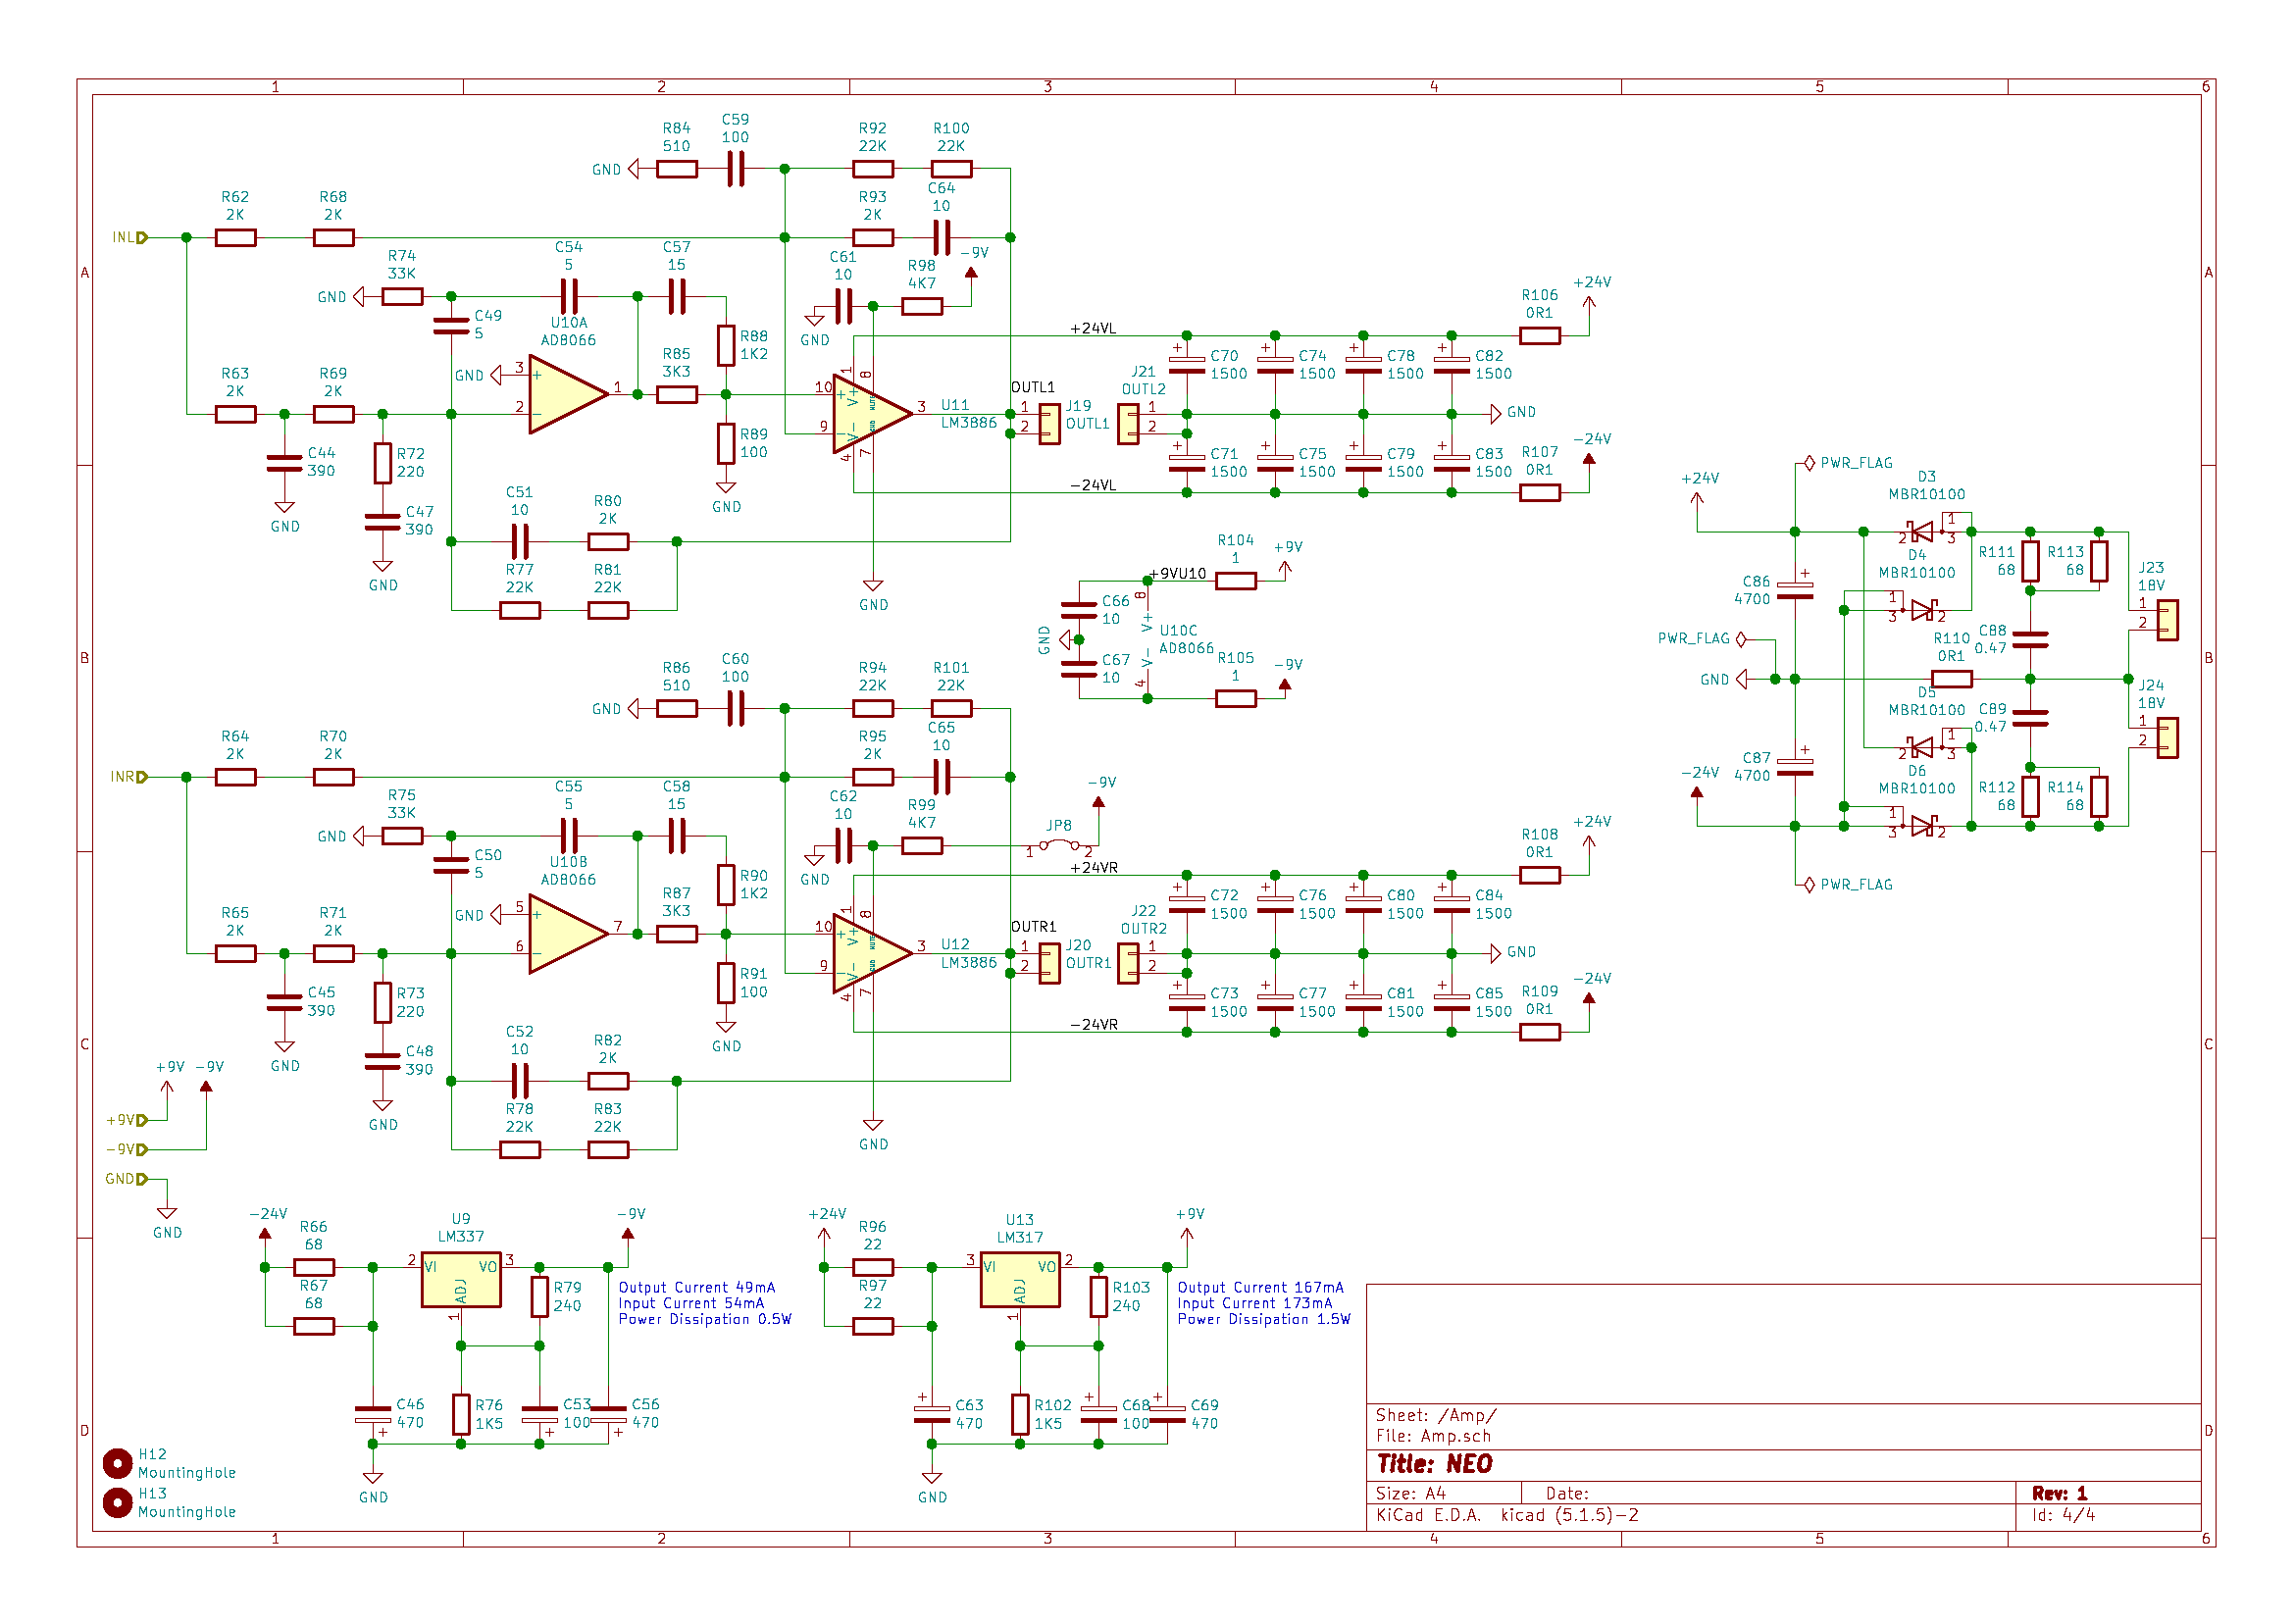Select the INL input label flag
The width and height of the screenshot is (2294, 1624).
pos(130,237)
